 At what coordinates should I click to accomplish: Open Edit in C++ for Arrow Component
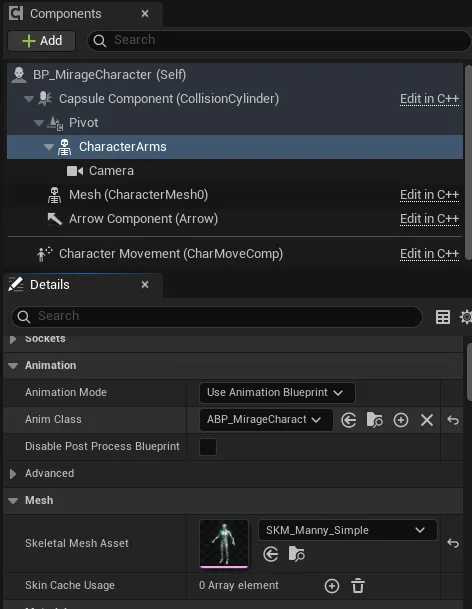429,219
